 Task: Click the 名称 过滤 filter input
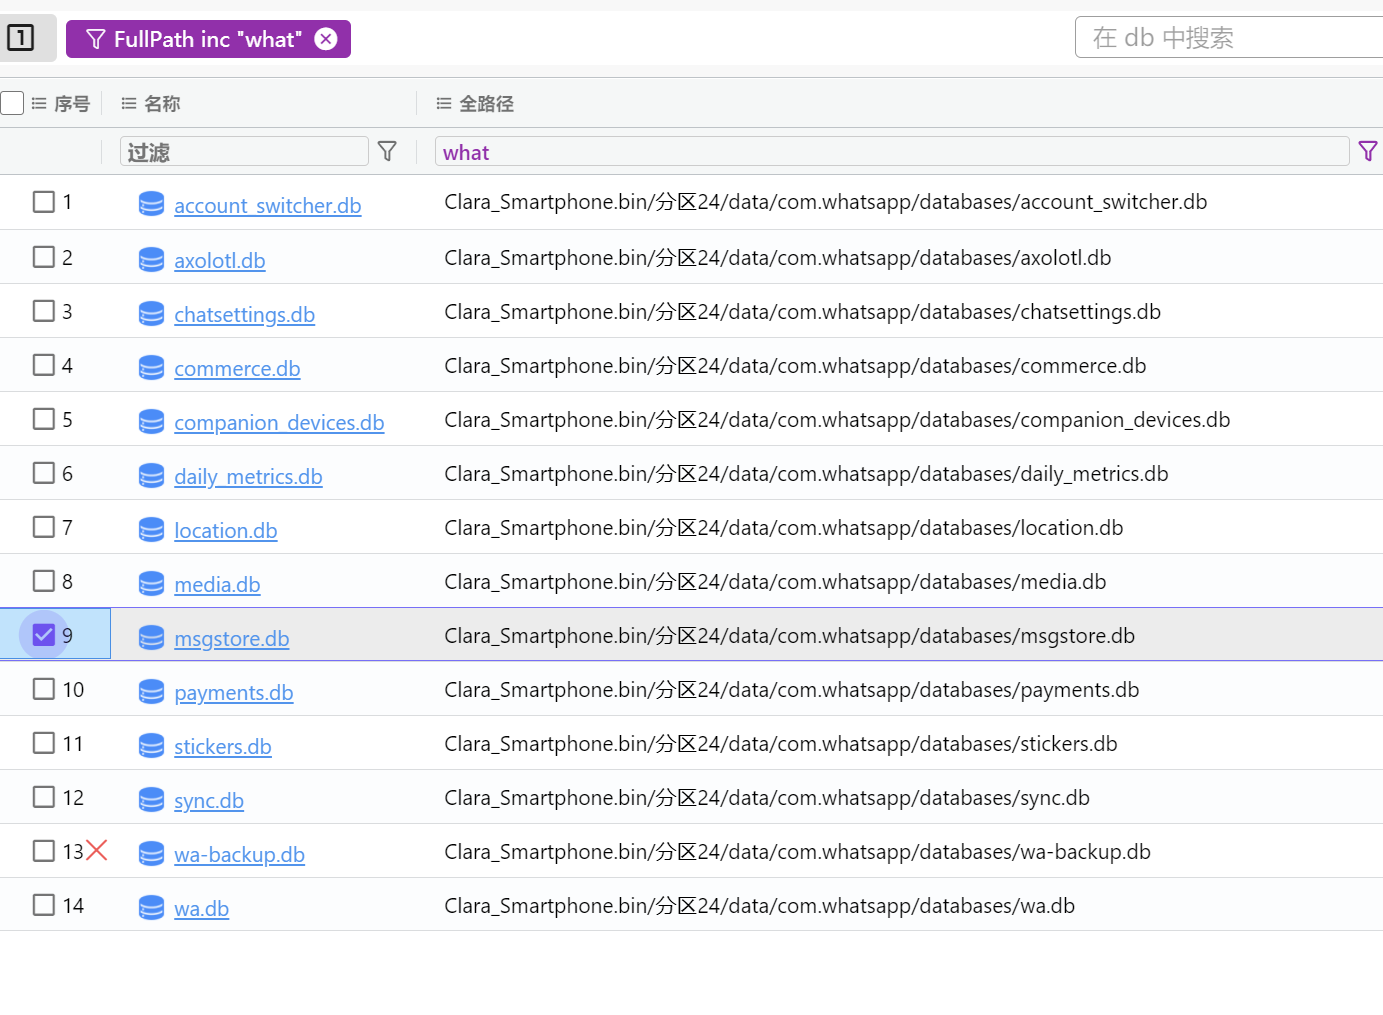(x=244, y=151)
